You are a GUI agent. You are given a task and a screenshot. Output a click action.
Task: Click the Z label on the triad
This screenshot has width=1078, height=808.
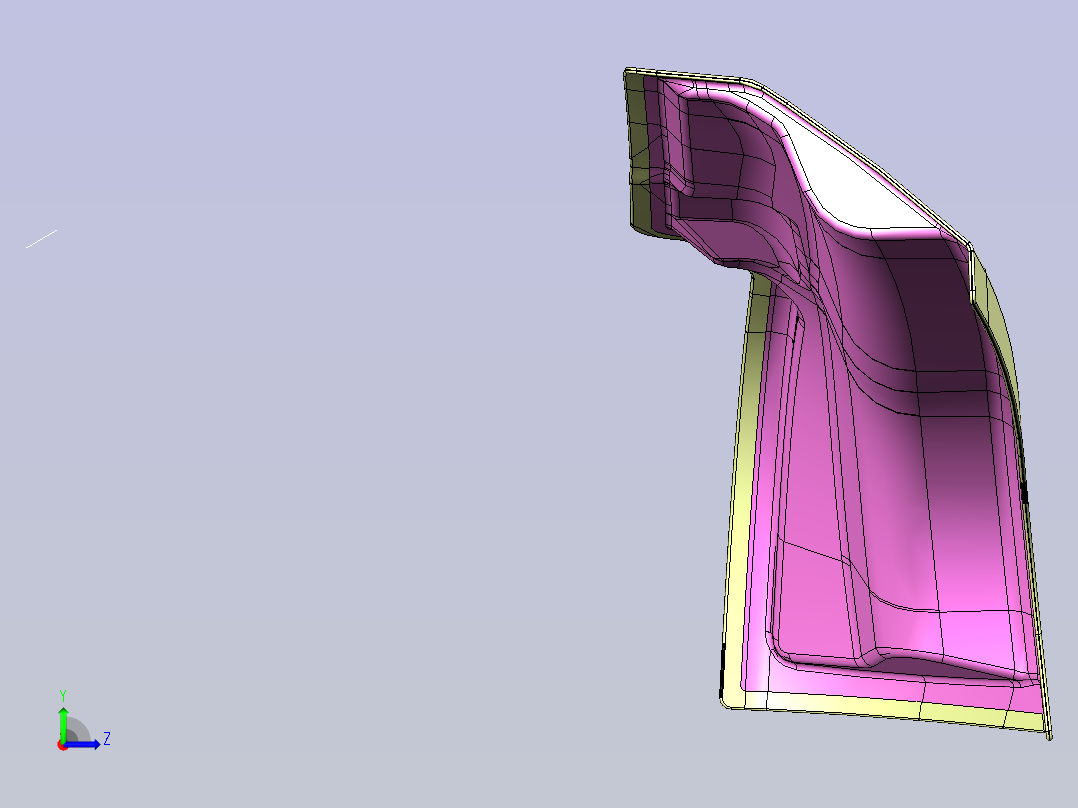tap(107, 739)
